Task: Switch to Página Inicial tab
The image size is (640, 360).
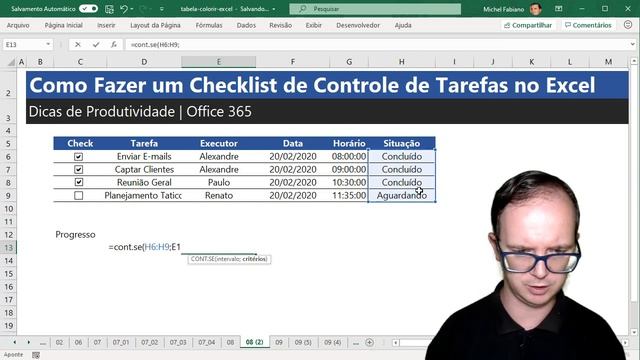Action: click(x=64, y=25)
